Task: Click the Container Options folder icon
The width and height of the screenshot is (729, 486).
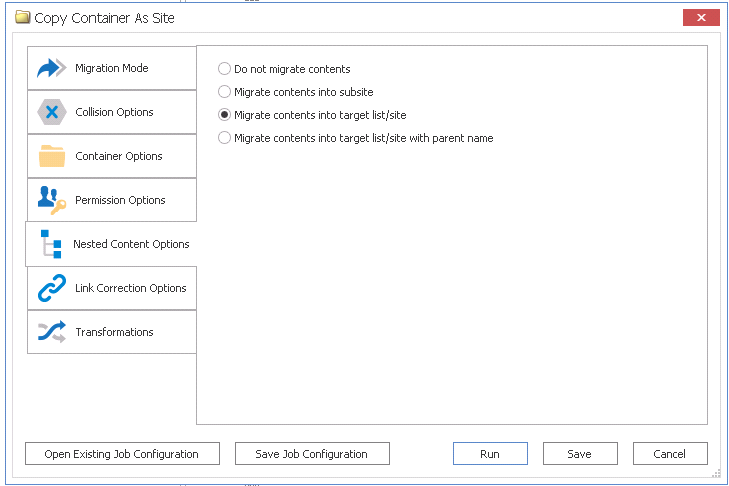Action: [x=51, y=156]
